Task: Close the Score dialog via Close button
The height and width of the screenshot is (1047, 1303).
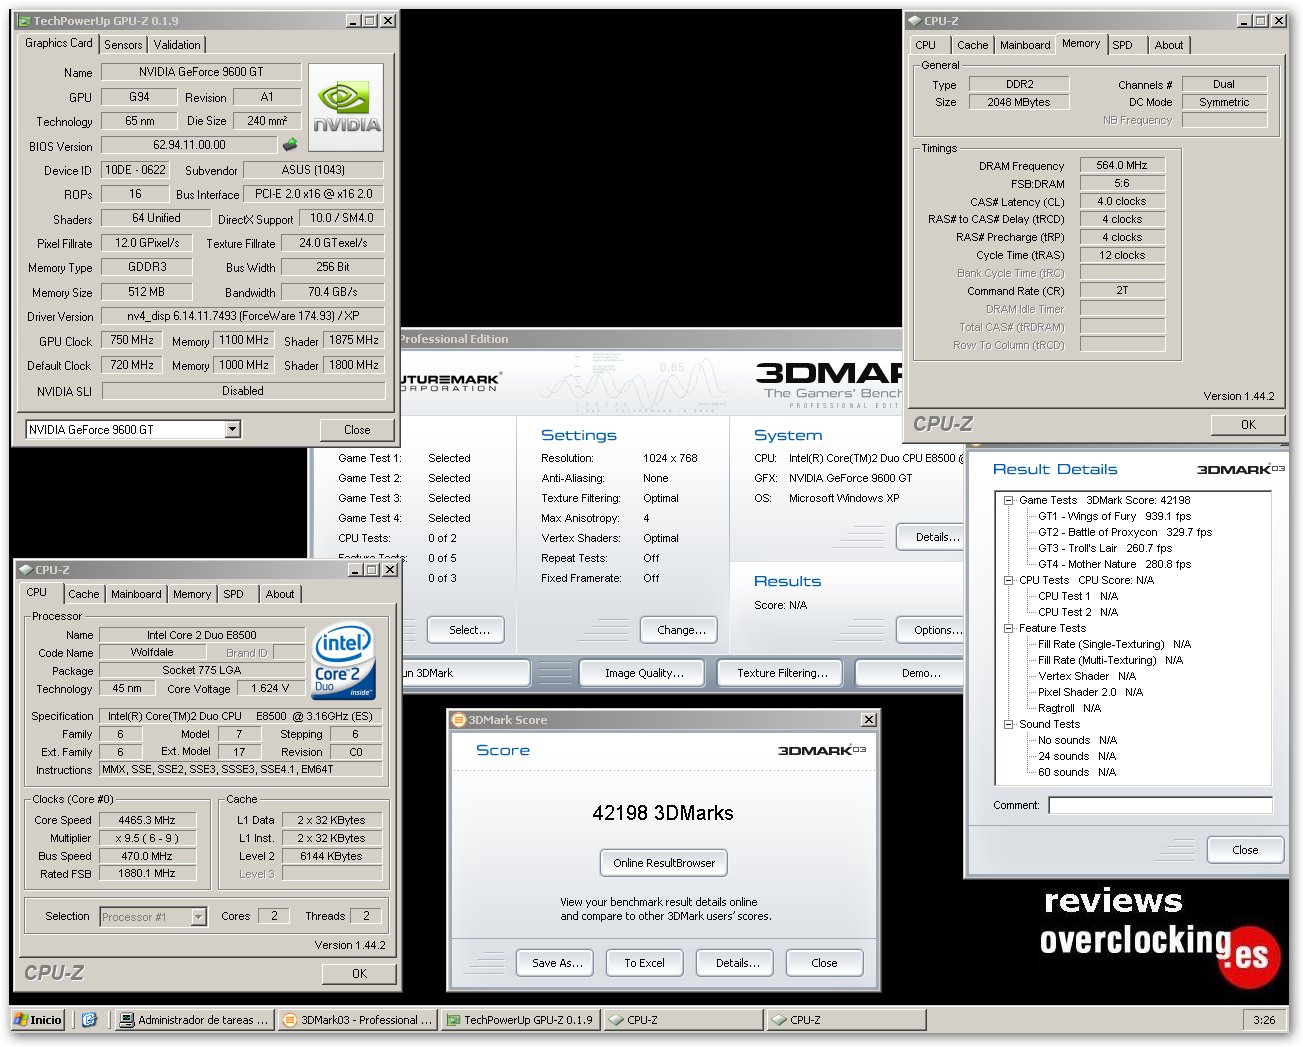Action: pyautogui.click(x=824, y=963)
